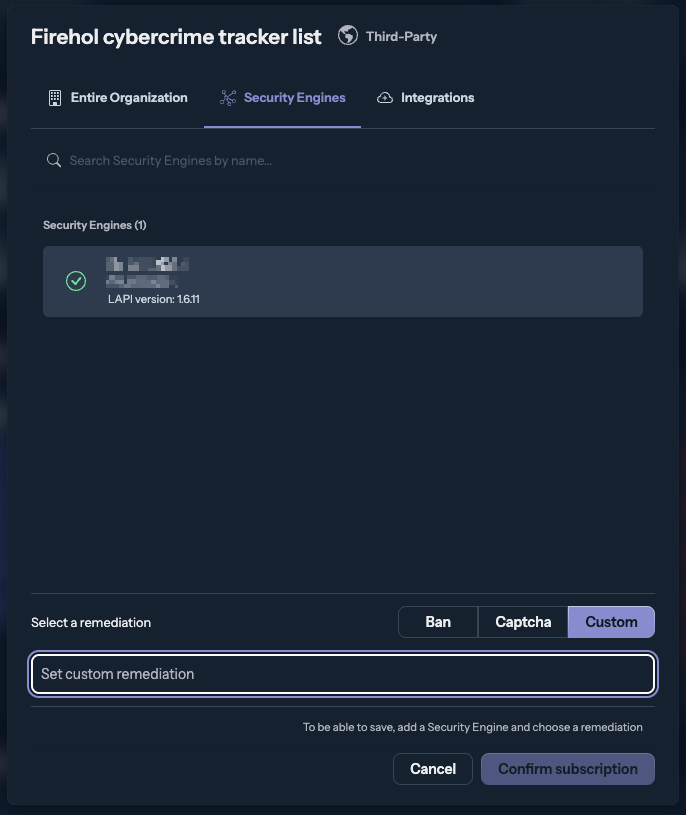Click the Set custom remediation input
The height and width of the screenshot is (815, 686).
(x=343, y=674)
